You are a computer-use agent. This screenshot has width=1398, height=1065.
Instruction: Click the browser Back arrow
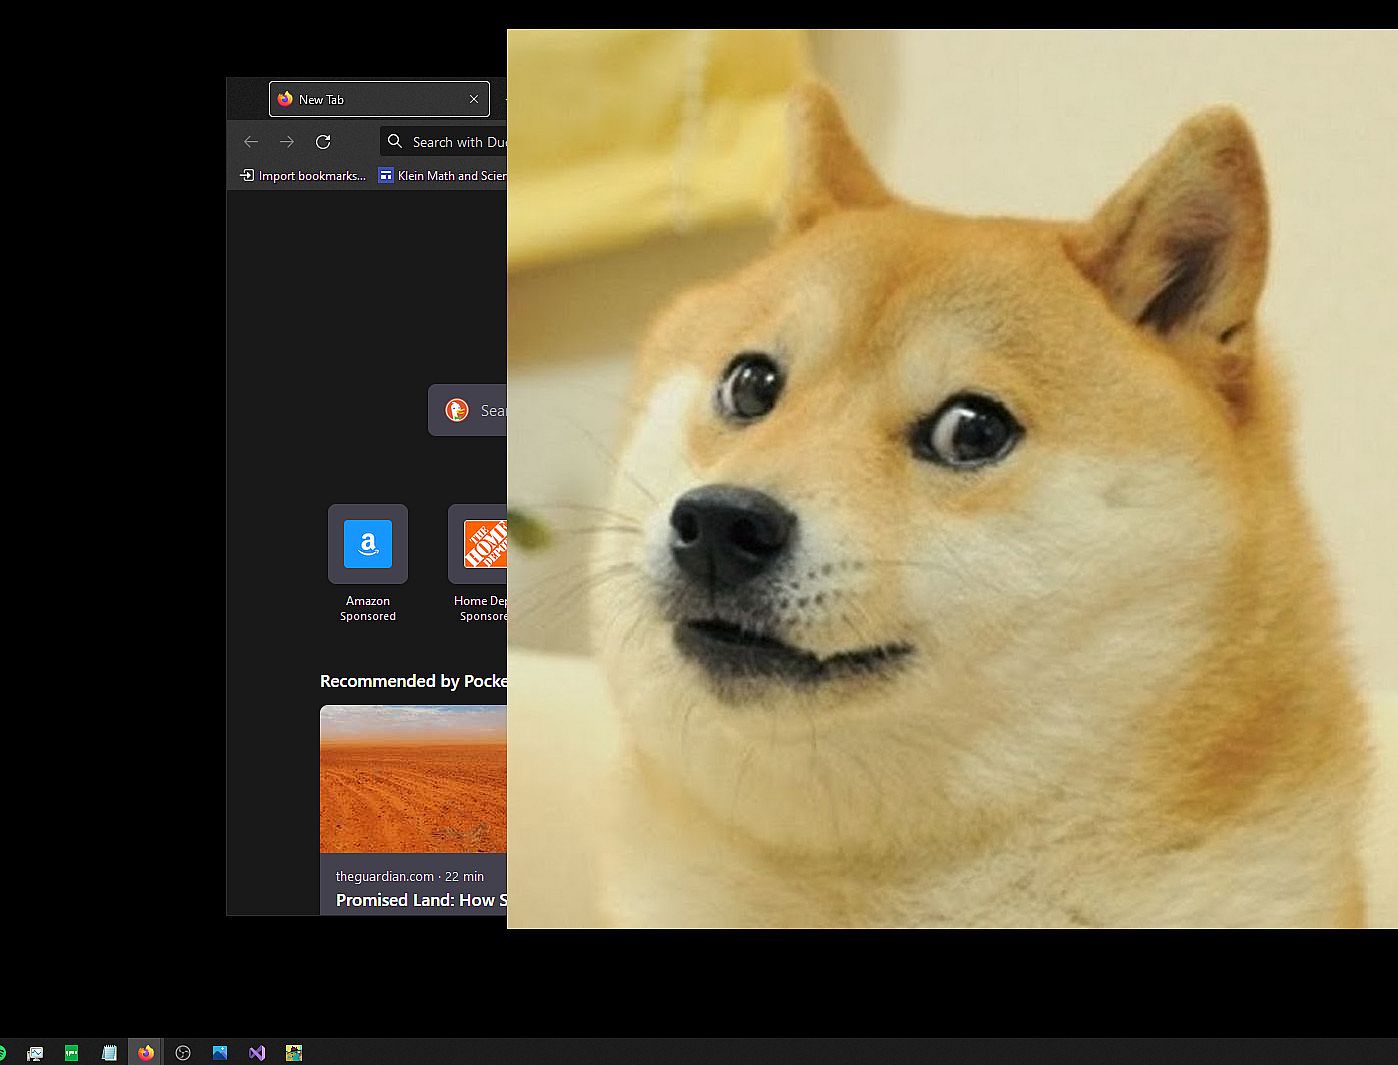tap(251, 142)
